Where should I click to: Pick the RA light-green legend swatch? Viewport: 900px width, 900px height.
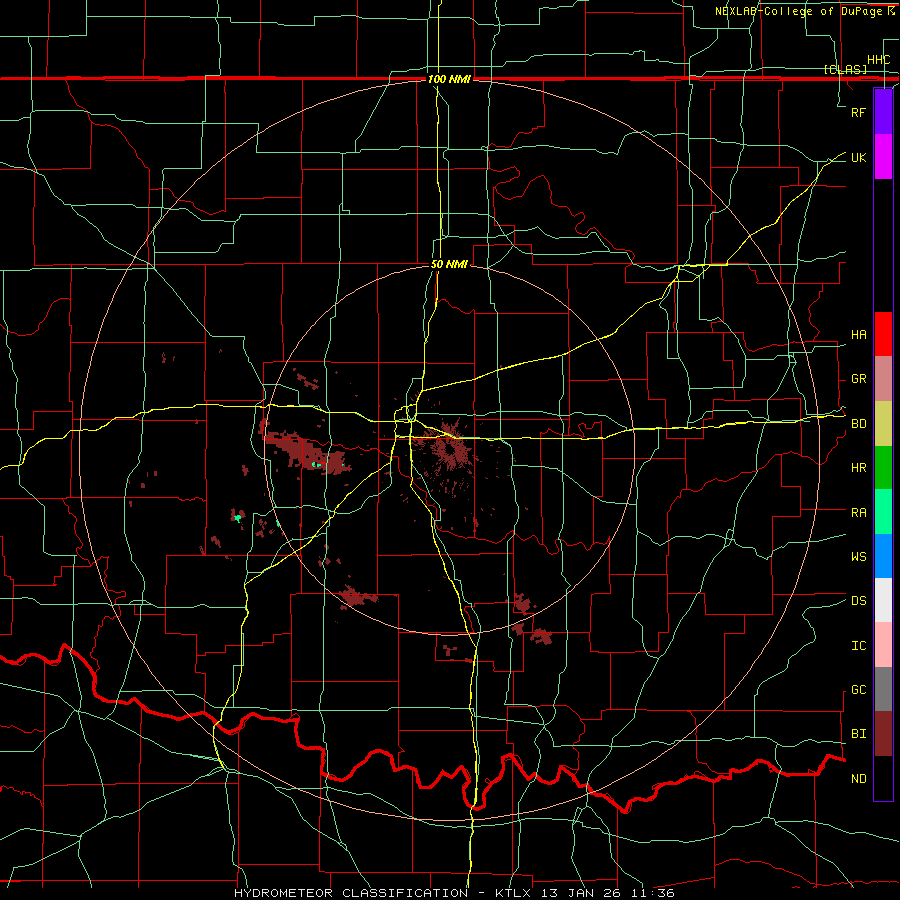(x=883, y=512)
